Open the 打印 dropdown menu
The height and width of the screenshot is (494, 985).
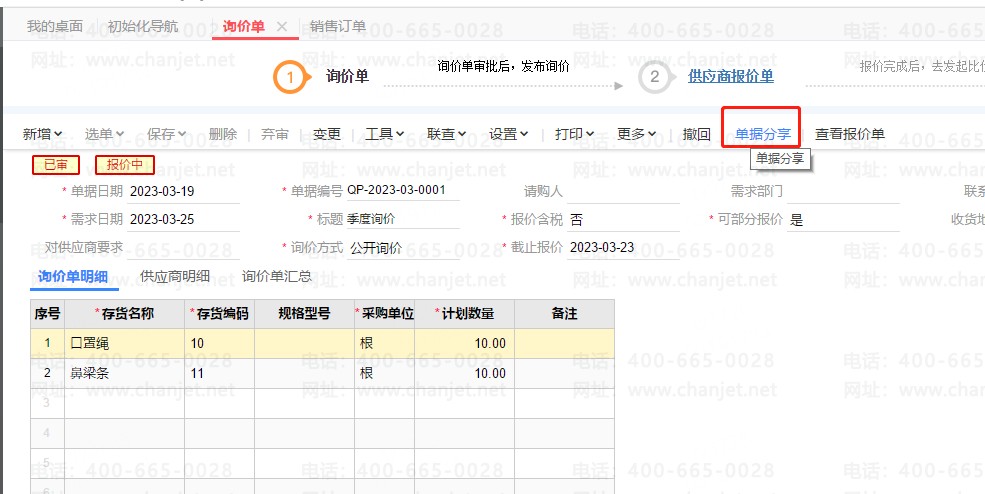575,134
